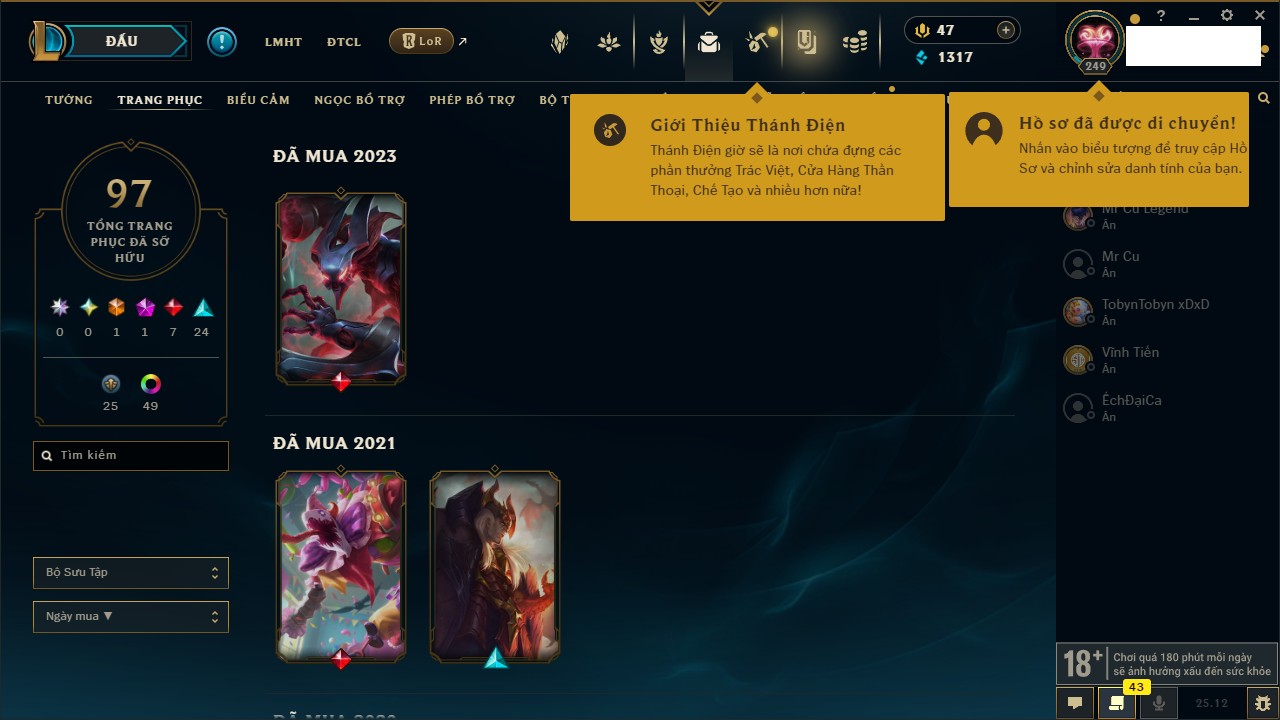Open the chat bubble icon
The height and width of the screenshot is (720, 1280).
tap(1075, 703)
